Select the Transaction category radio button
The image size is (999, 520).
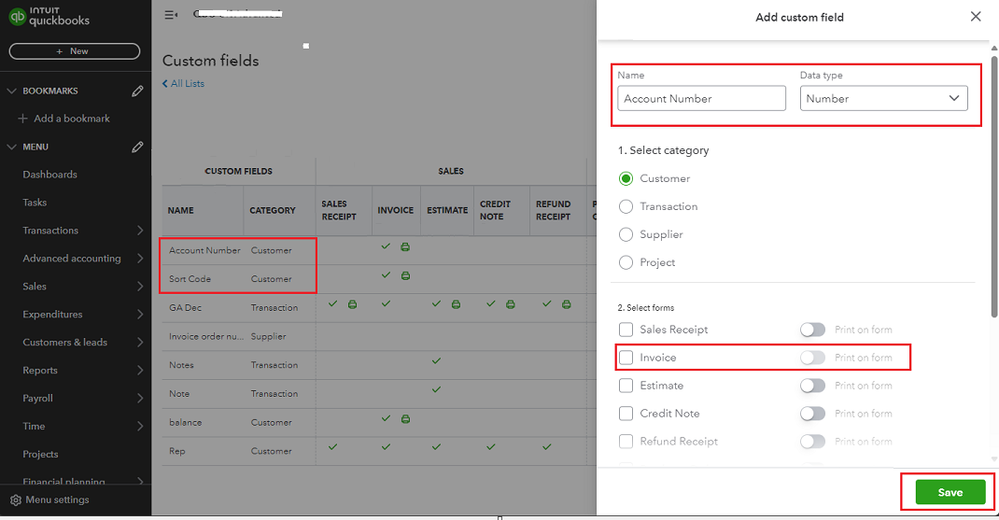coord(627,206)
